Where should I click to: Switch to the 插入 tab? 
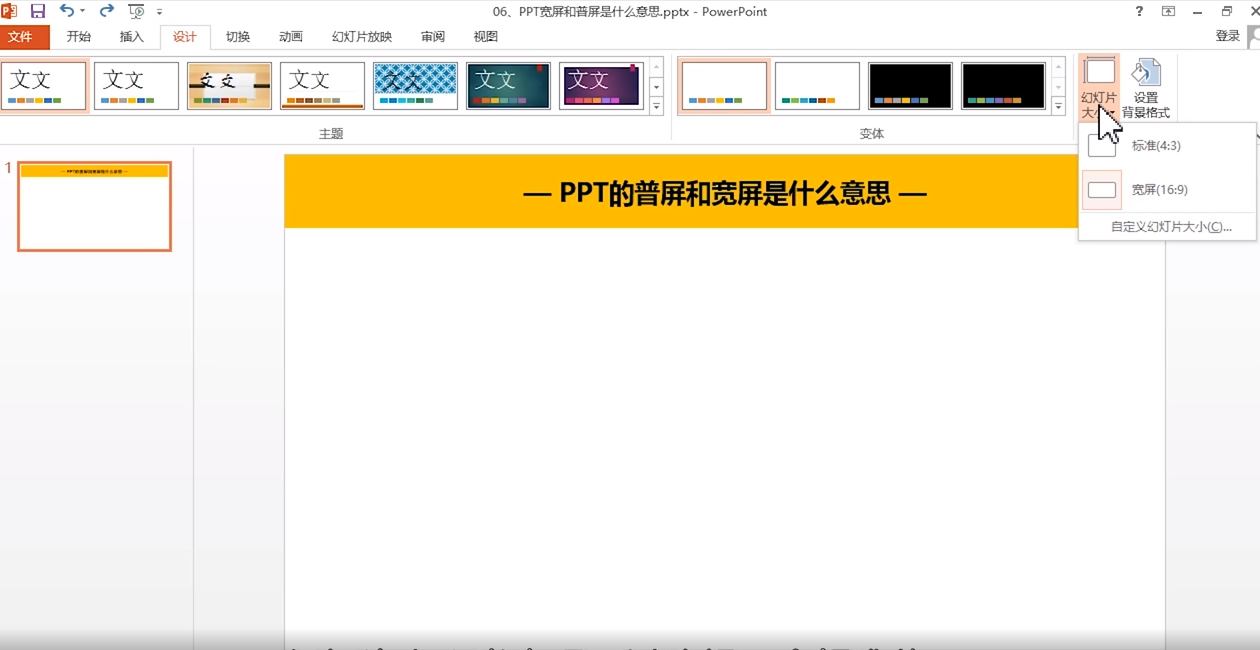point(132,37)
